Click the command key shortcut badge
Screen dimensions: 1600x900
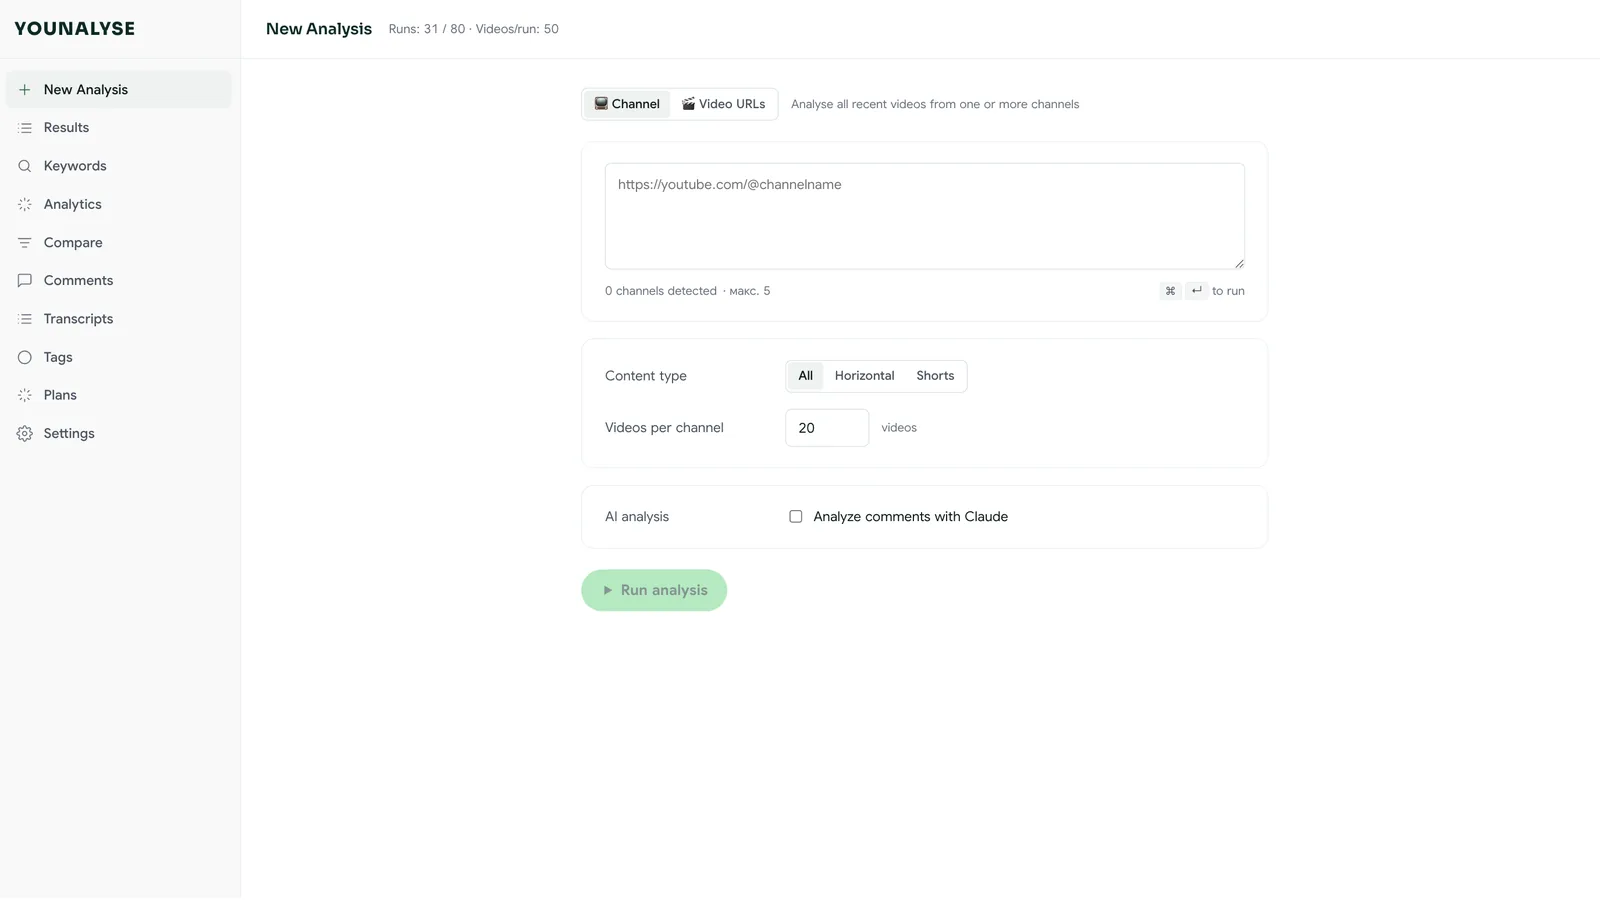(x=1170, y=291)
